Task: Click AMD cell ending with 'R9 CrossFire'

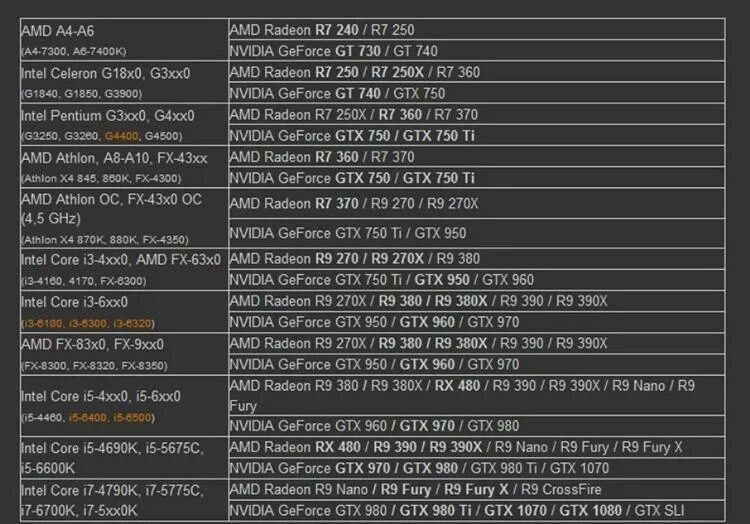Action: pos(477,490)
